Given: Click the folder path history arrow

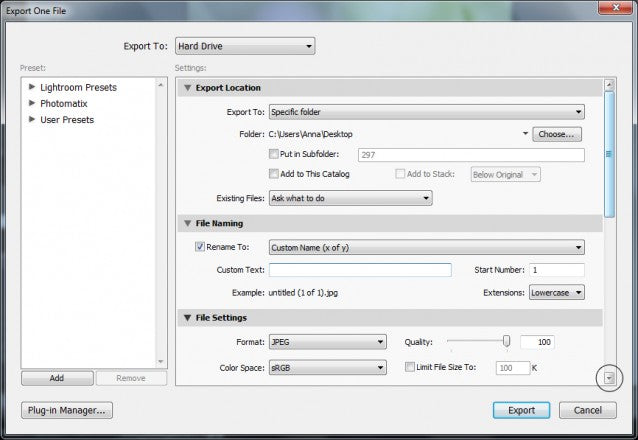Looking at the screenshot, I should pos(524,133).
